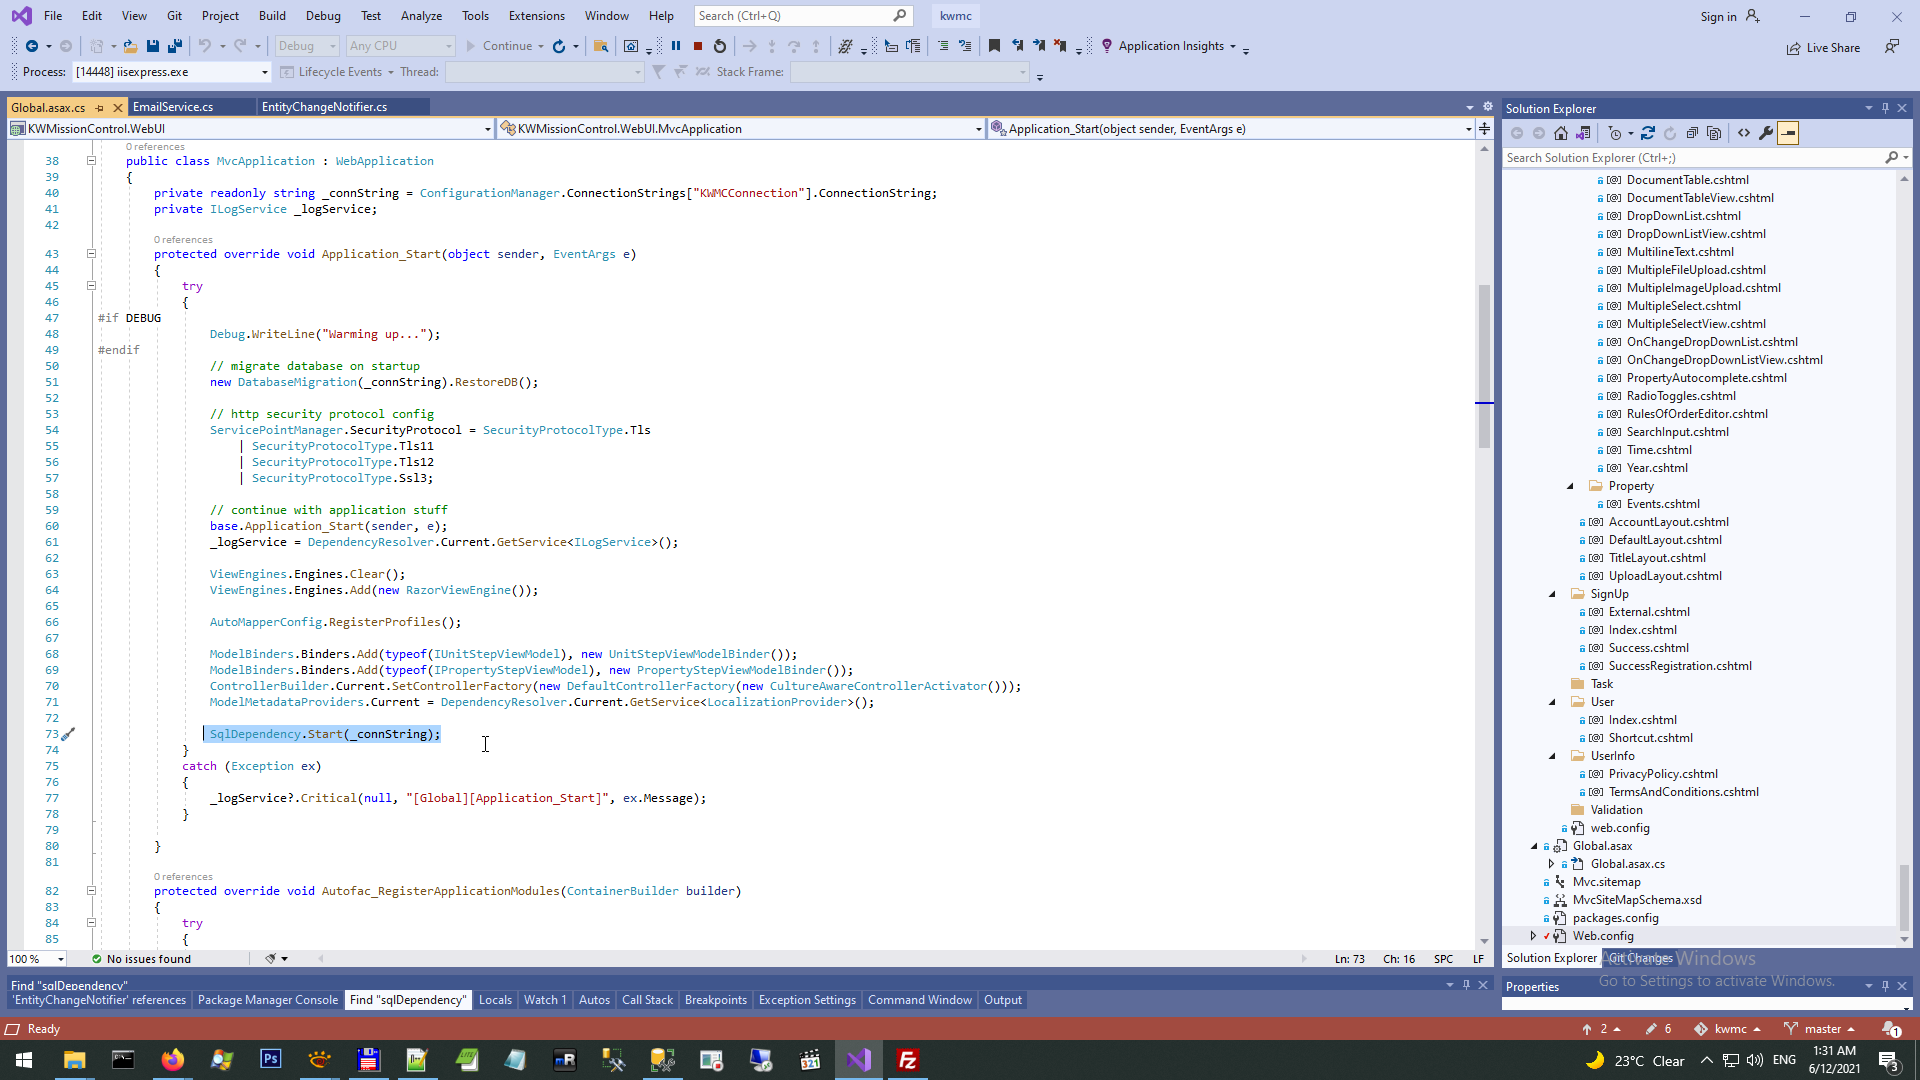Open Properties wrench in Solution Explorer
The height and width of the screenshot is (1080, 1920).
(x=1766, y=133)
